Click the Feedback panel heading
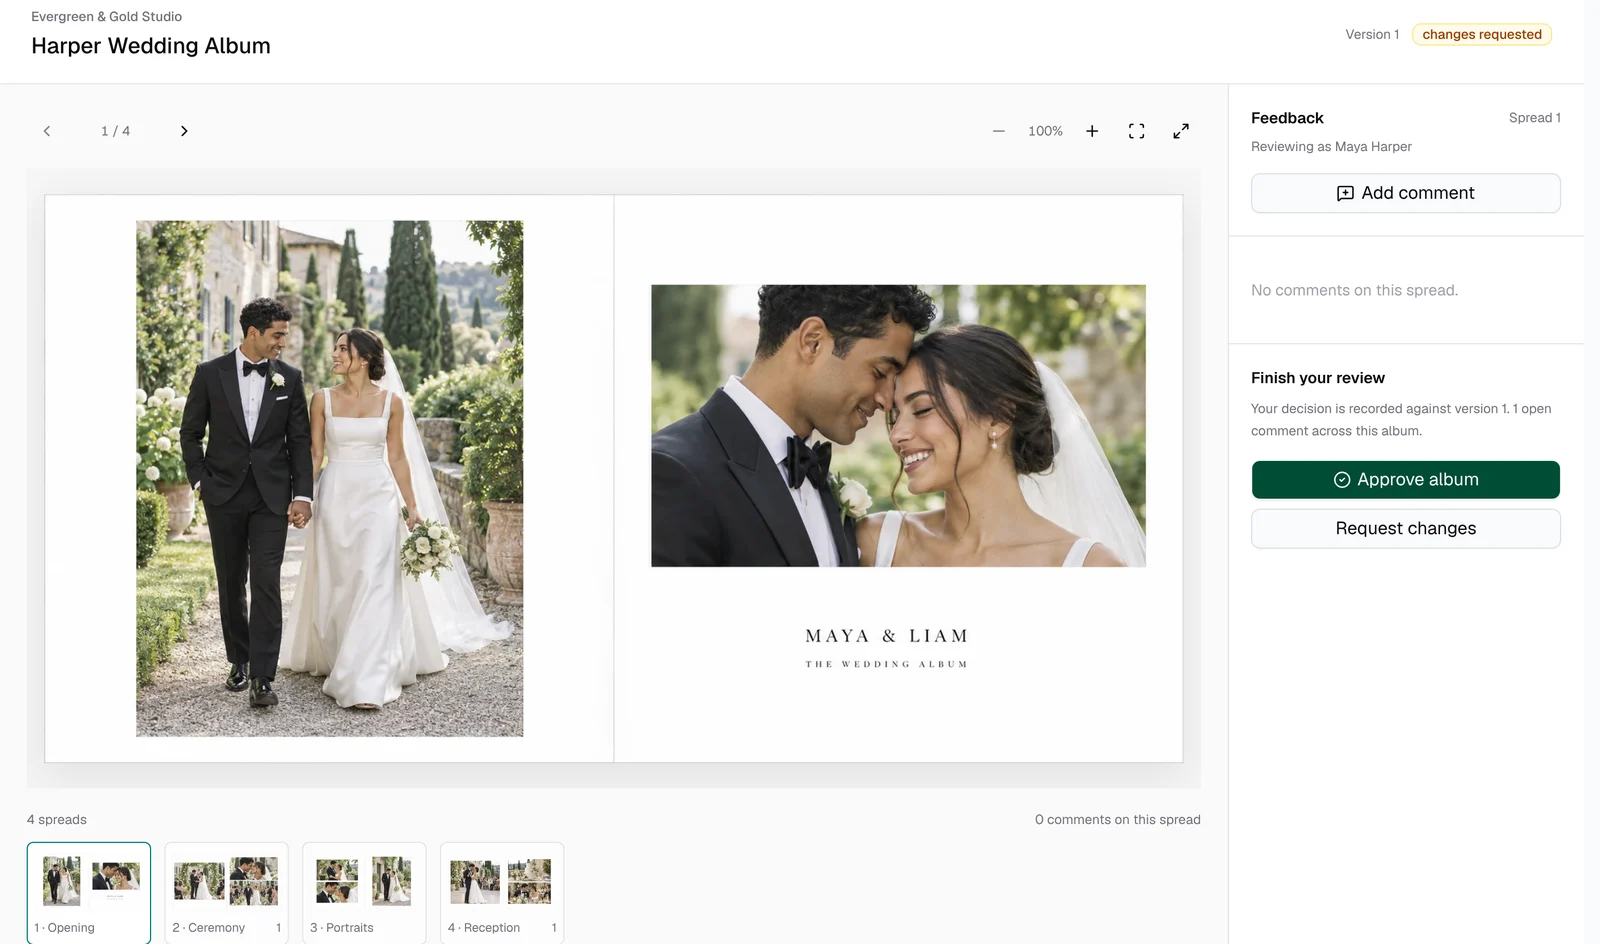Viewport: 1600px width, 944px height. pyautogui.click(x=1287, y=118)
